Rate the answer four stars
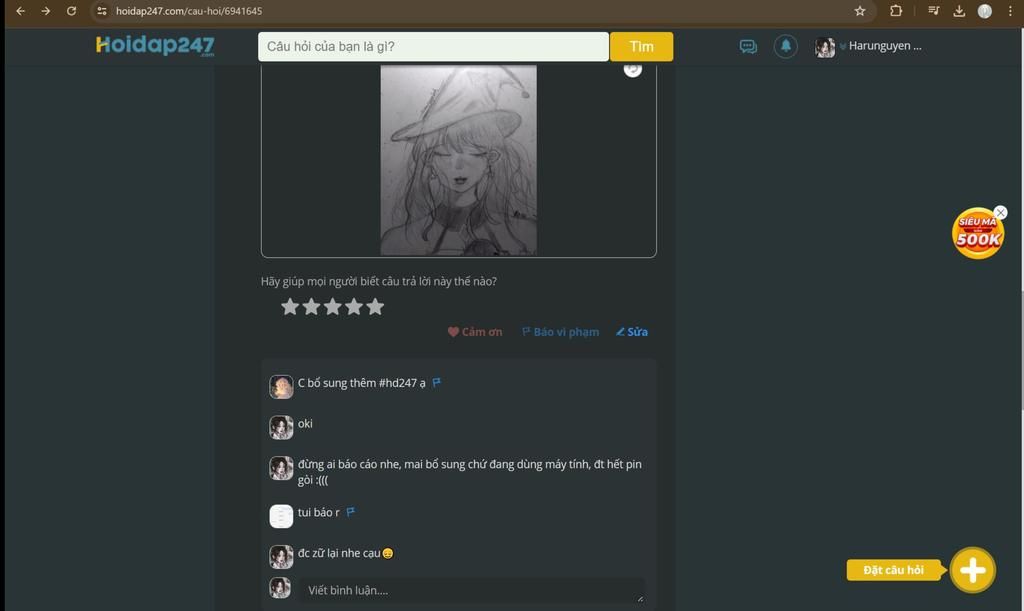 coord(354,306)
